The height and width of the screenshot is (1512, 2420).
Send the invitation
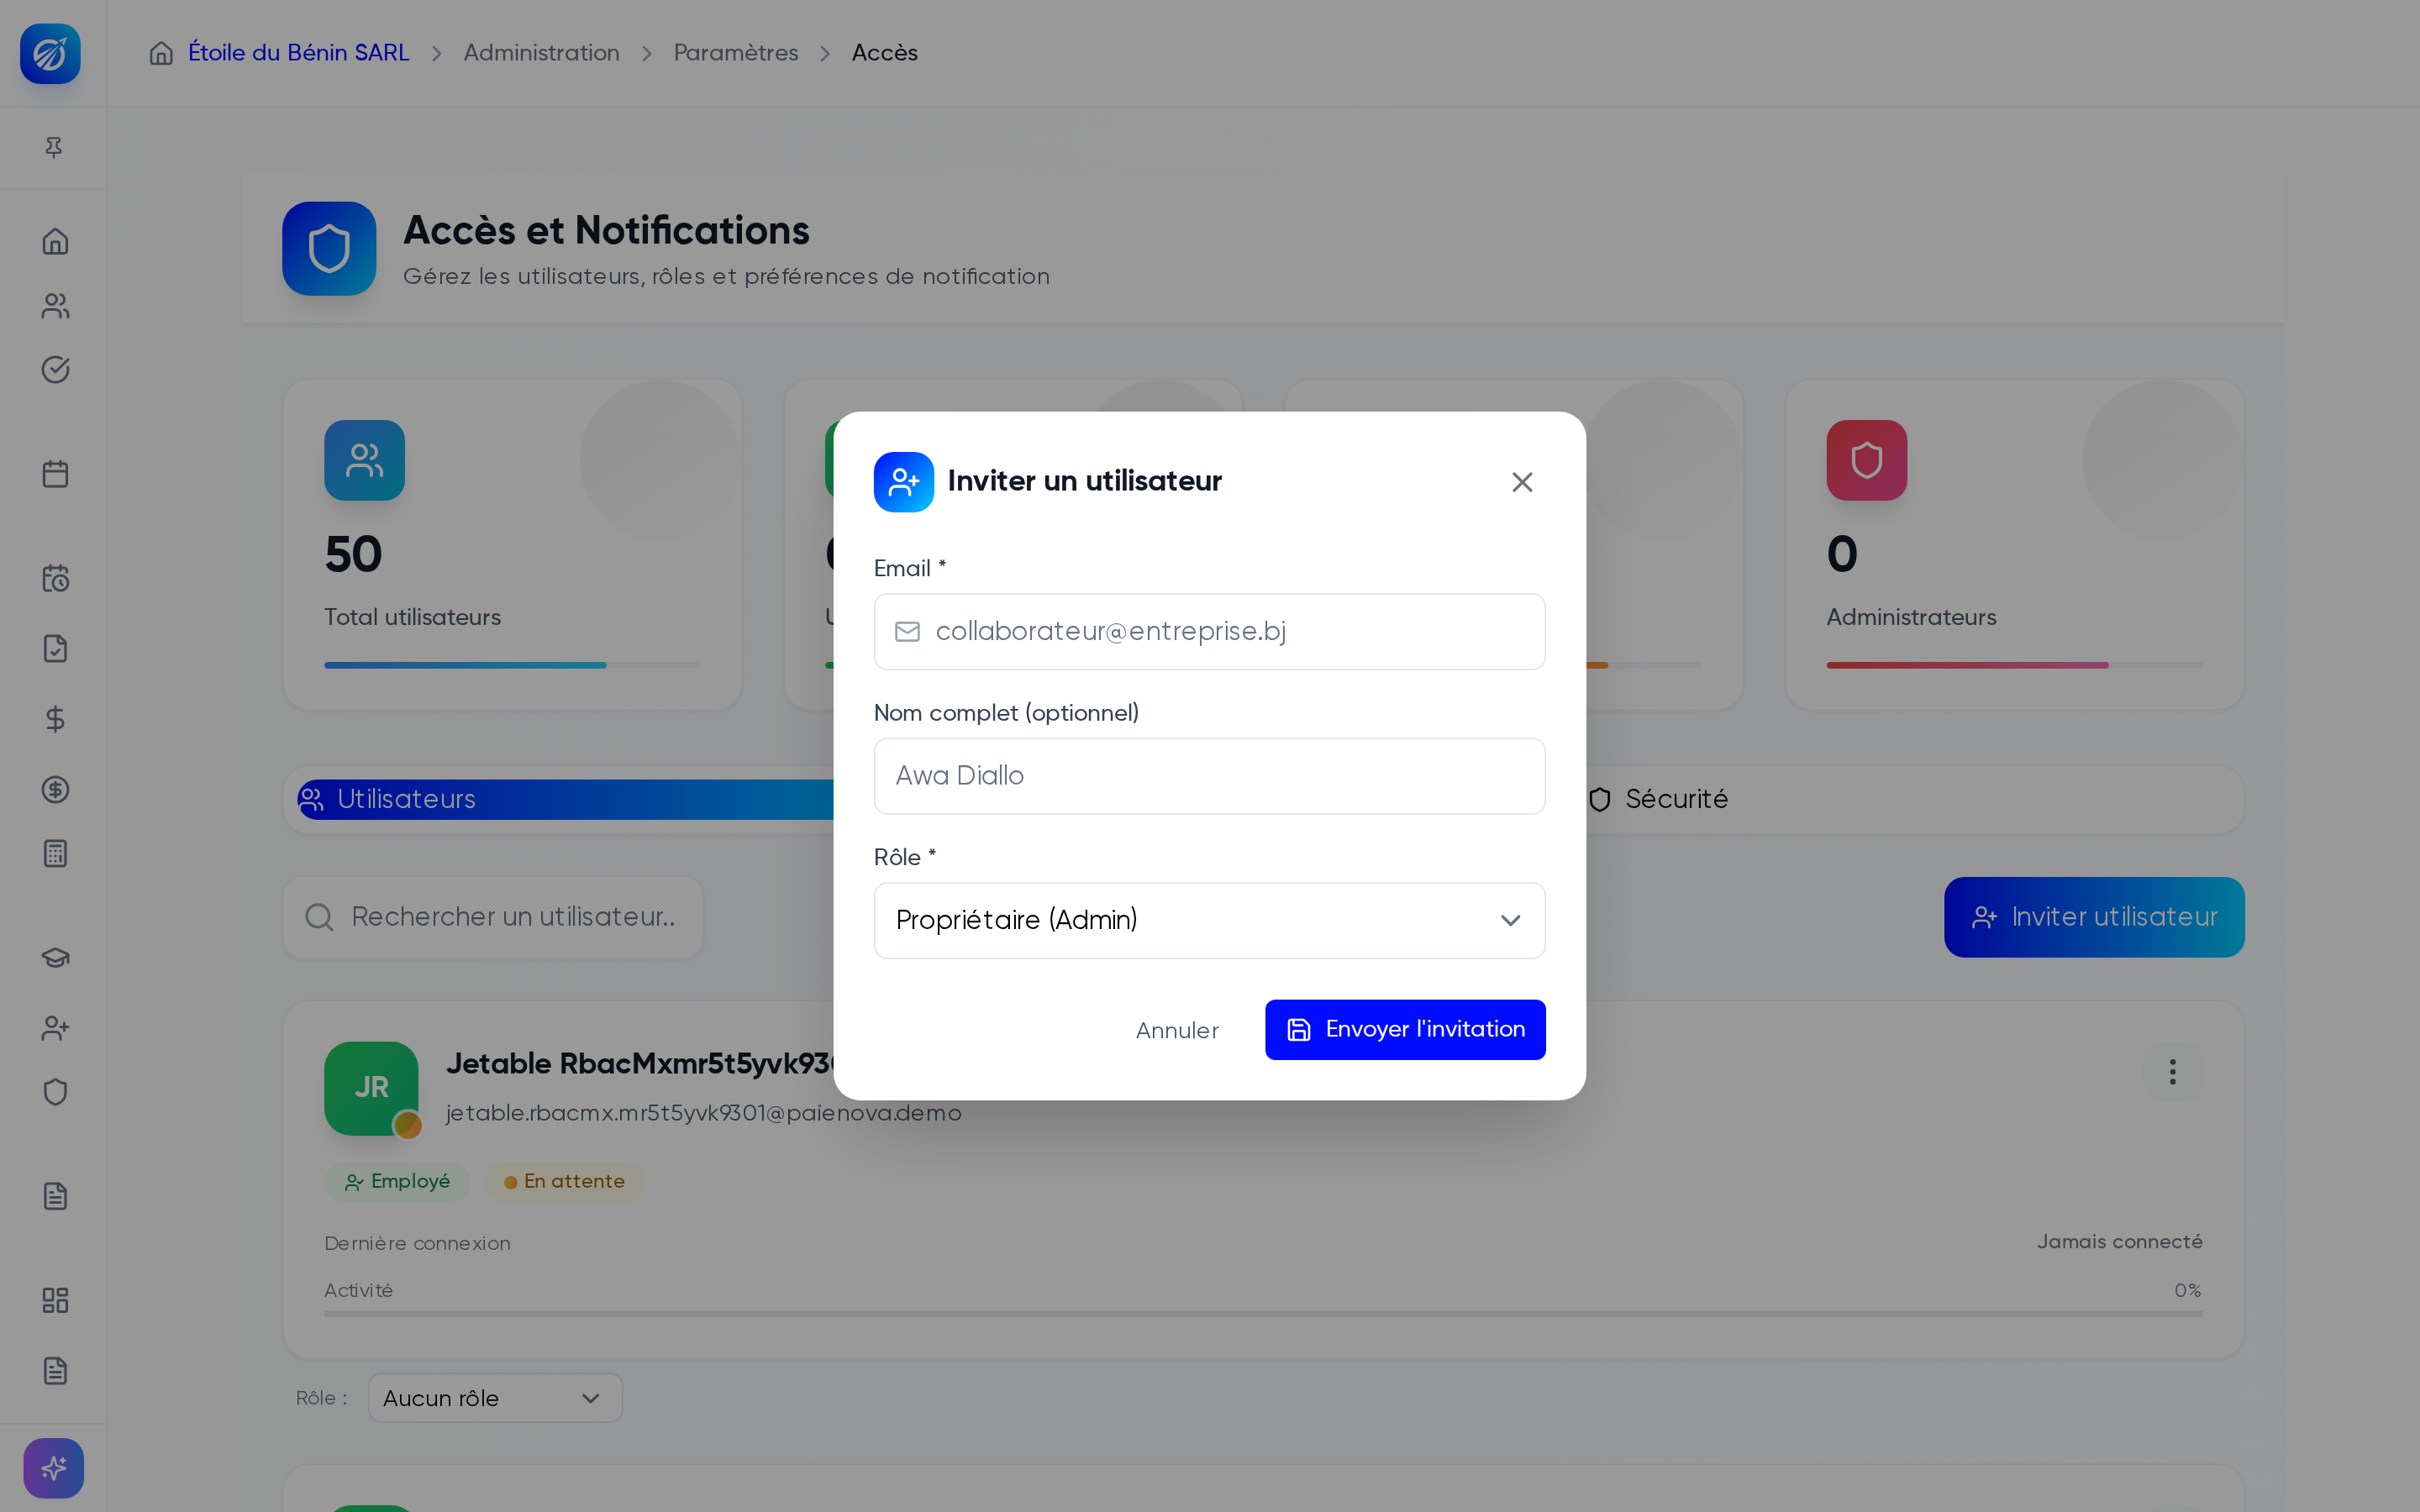[x=1405, y=1029]
